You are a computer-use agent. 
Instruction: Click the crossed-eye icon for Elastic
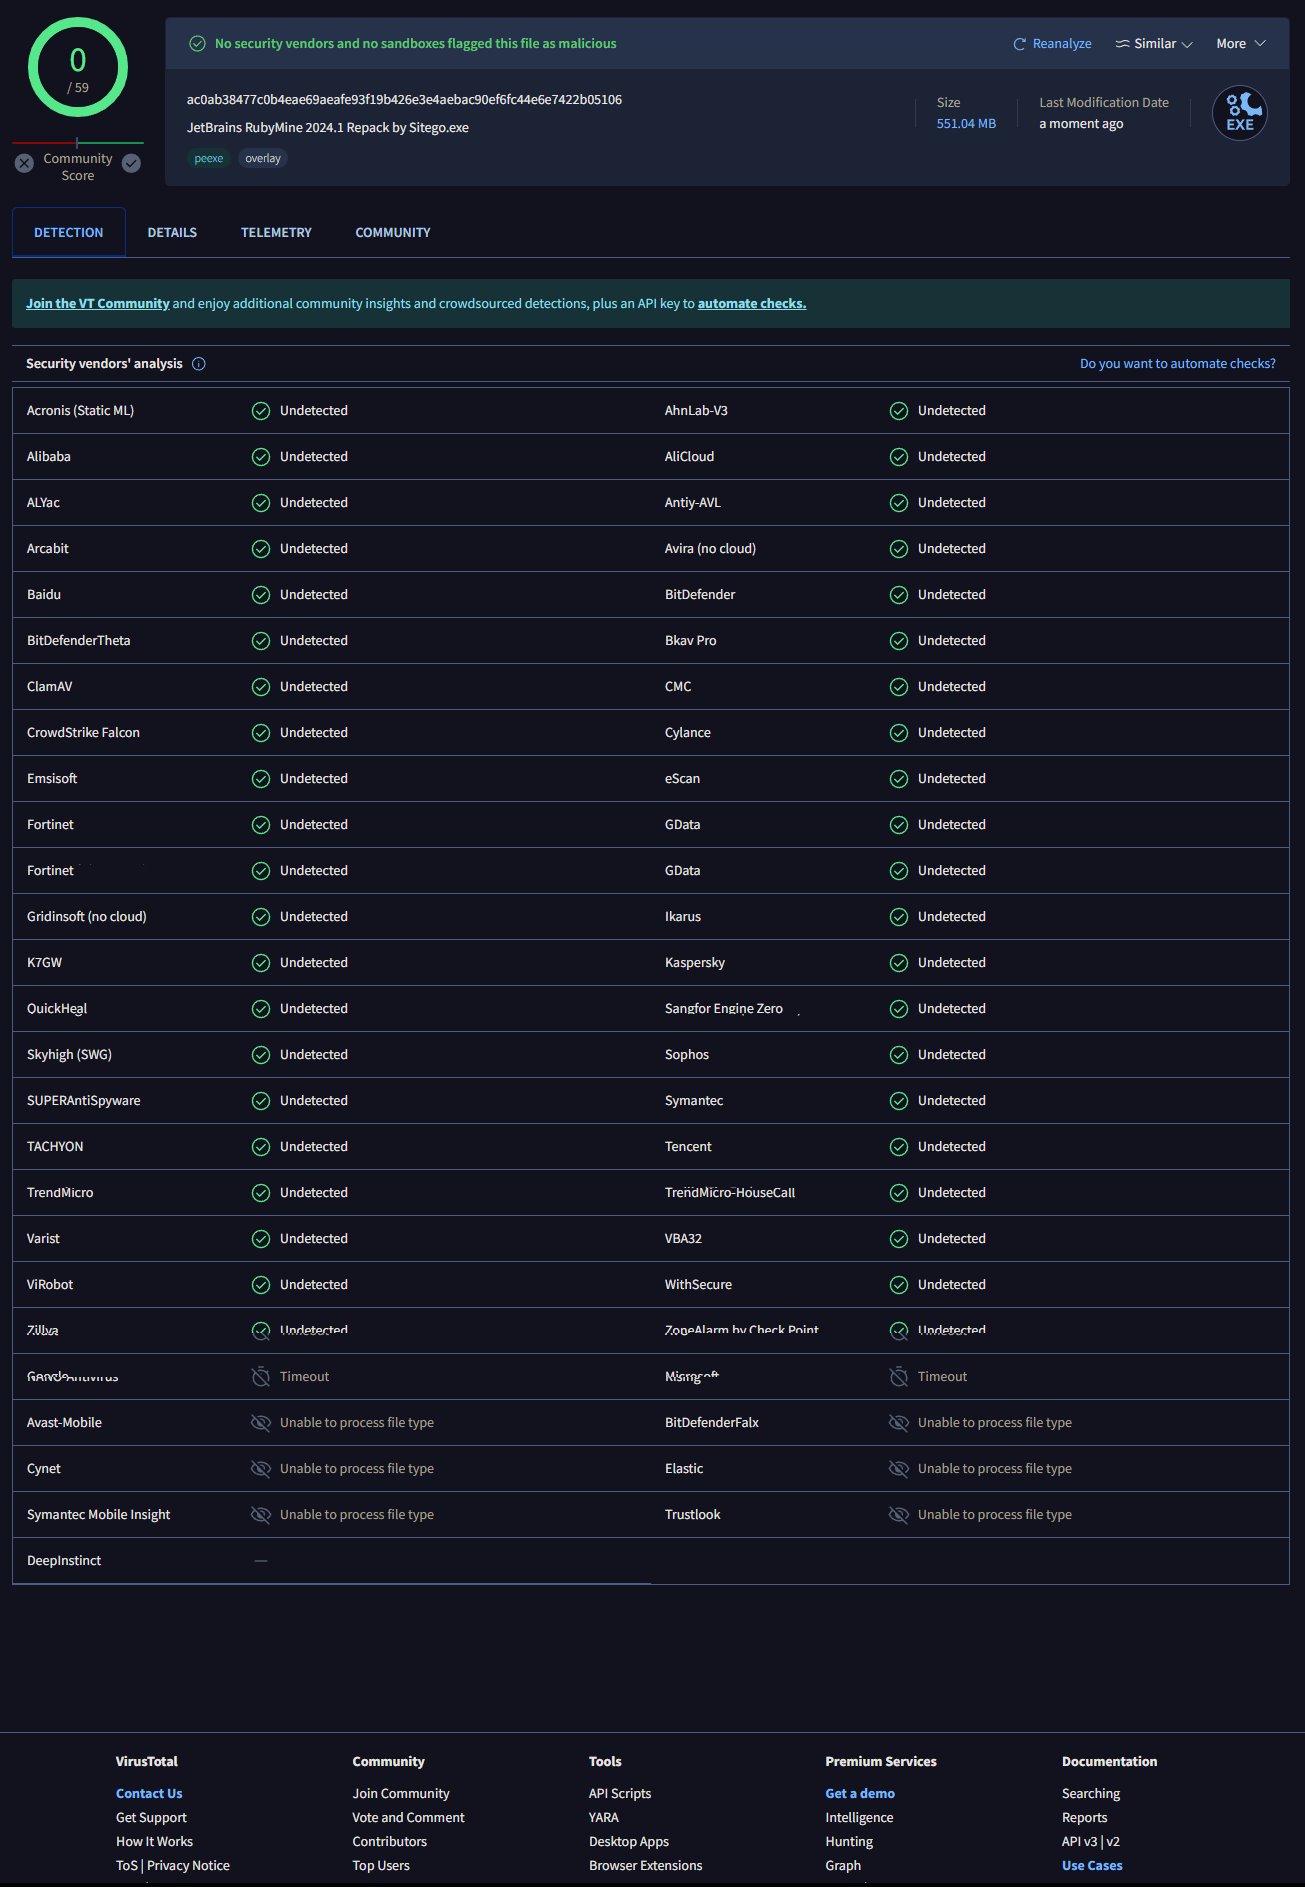(x=899, y=1469)
